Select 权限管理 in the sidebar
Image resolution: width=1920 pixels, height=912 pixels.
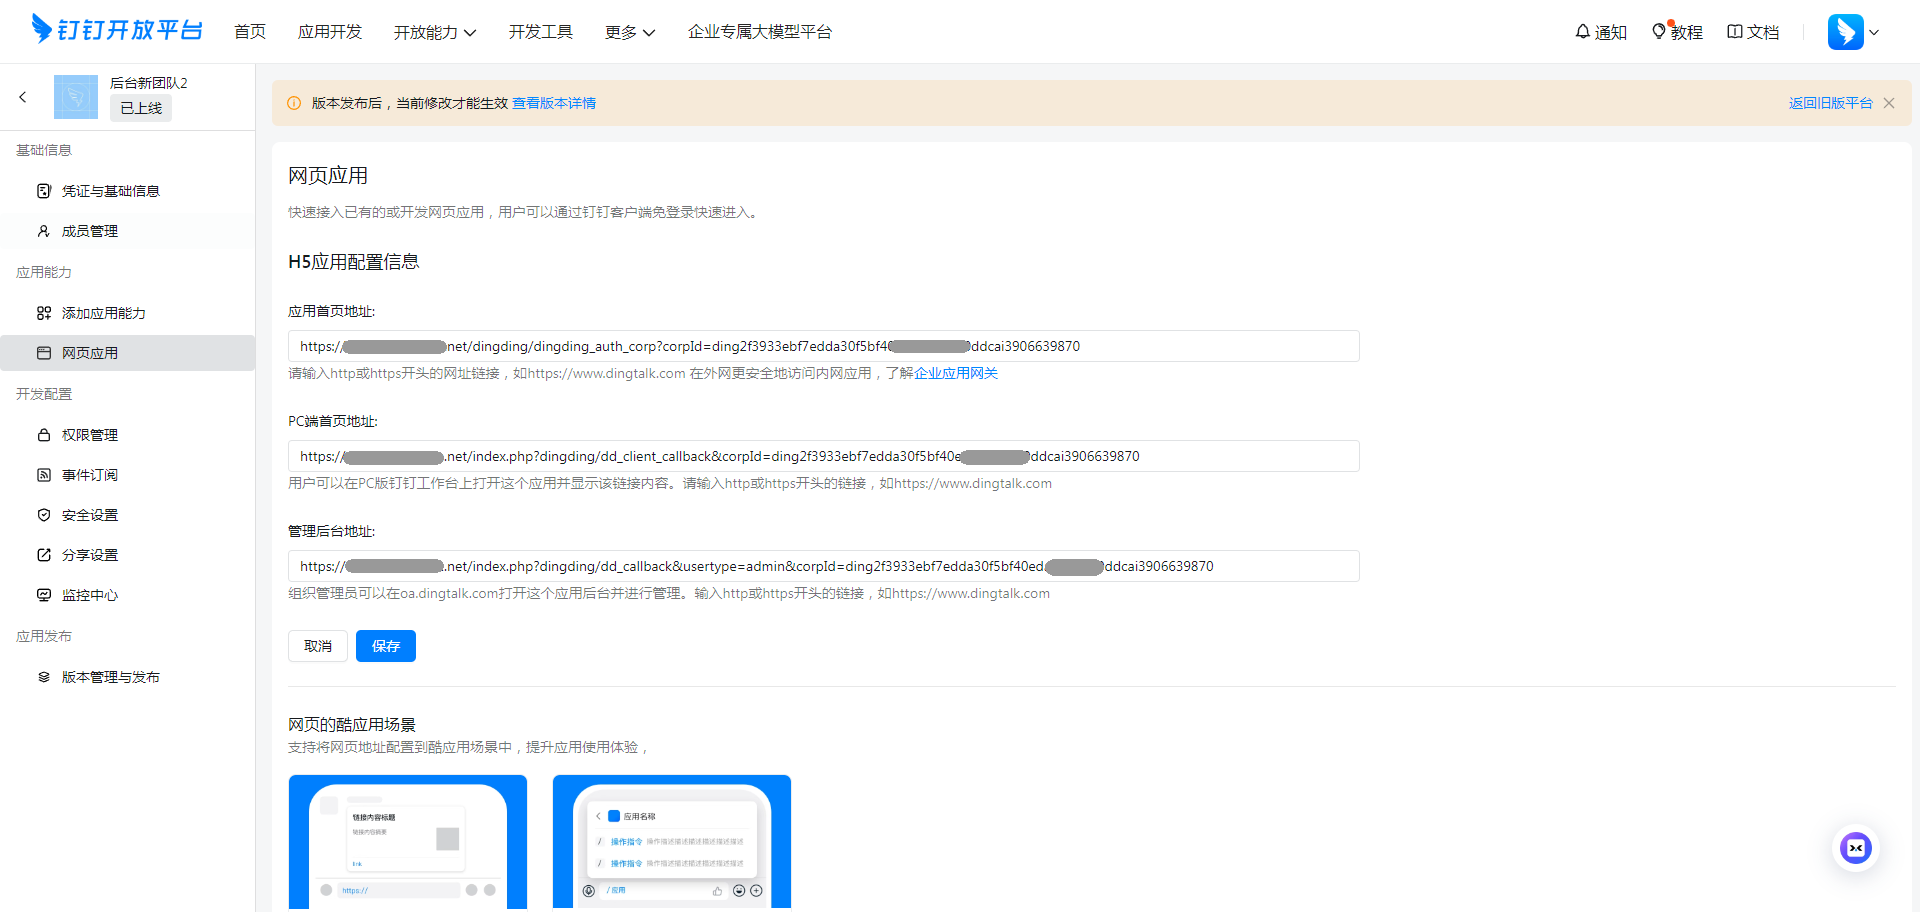coord(90,435)
